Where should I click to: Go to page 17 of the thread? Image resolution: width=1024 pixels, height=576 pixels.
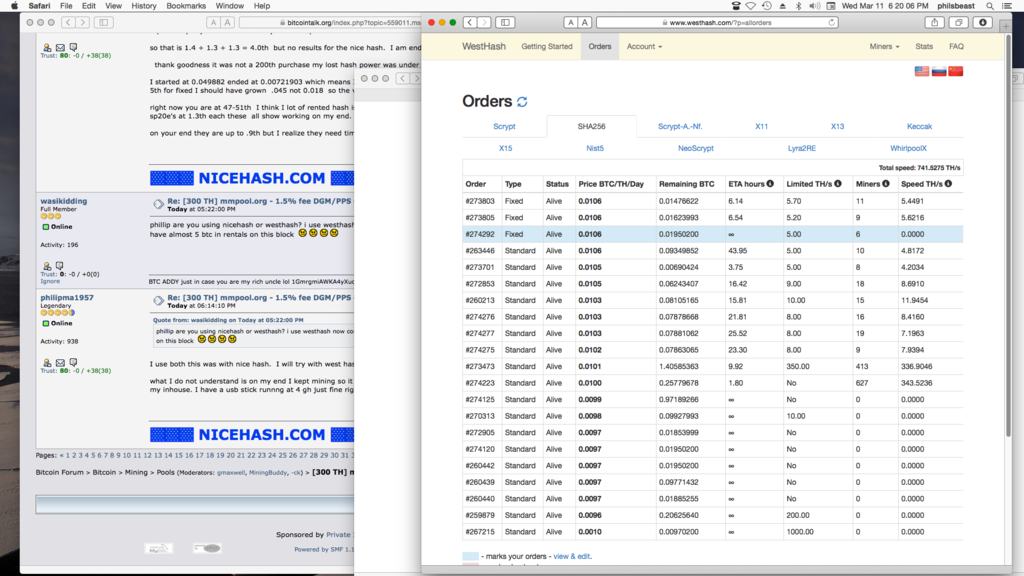point(199,455)
